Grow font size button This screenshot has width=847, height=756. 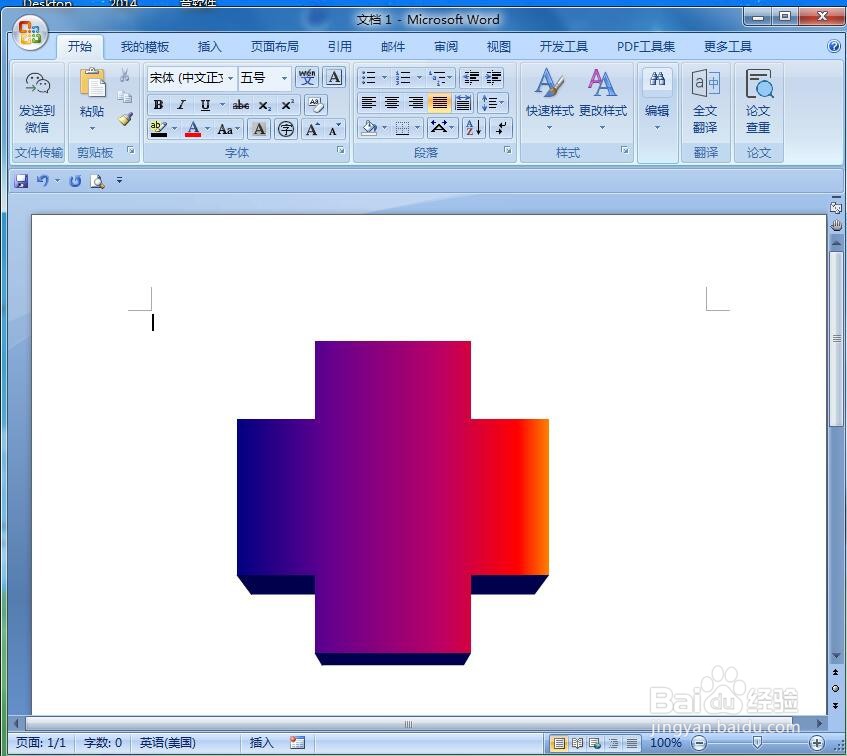point(312,129)
